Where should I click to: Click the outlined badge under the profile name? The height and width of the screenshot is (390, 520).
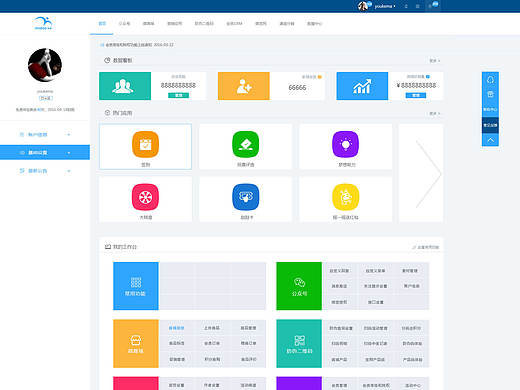point(46,98)
